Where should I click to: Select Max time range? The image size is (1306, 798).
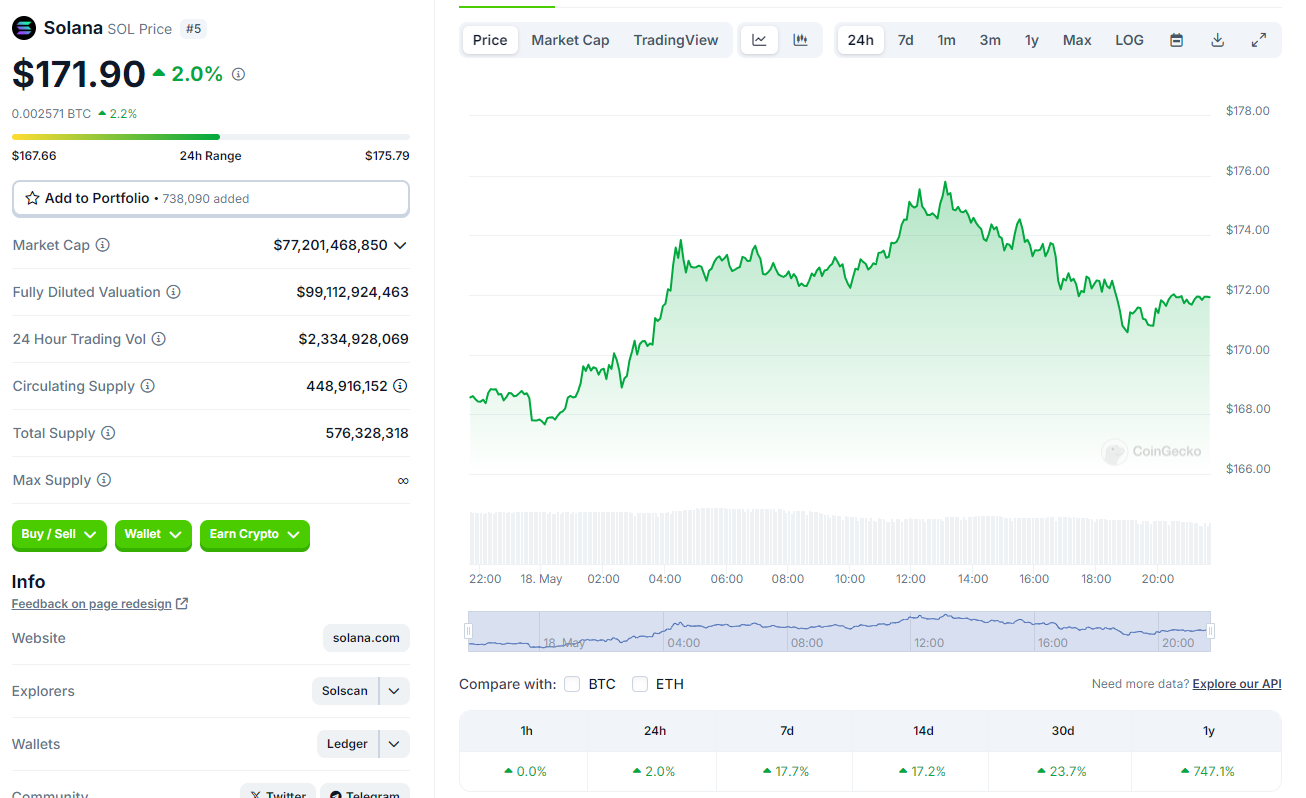tap(1077, 40)
